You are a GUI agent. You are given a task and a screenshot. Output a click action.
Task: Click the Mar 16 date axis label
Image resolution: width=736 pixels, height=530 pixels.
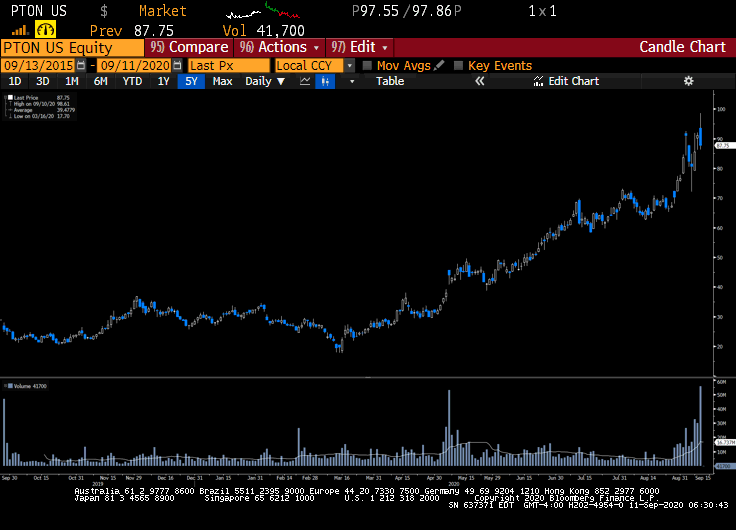[x=342, y=478]
